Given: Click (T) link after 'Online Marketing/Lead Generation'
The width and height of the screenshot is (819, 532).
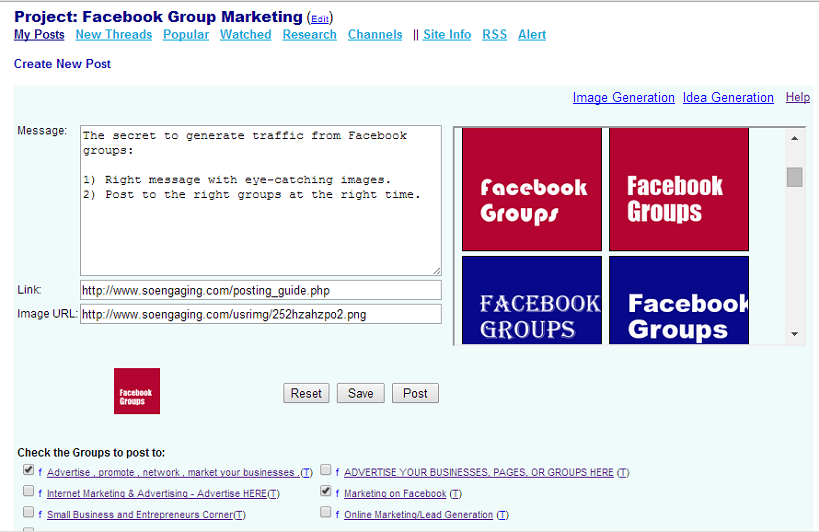Looking at the screenshot, I should pos(502,515).
